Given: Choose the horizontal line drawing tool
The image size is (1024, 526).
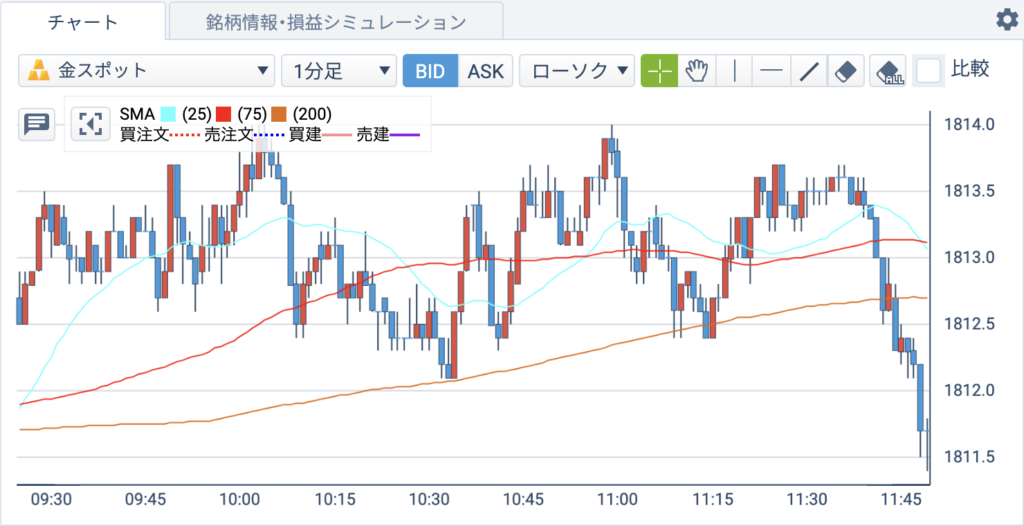Looking at the screenshot, I should (771, 71).
